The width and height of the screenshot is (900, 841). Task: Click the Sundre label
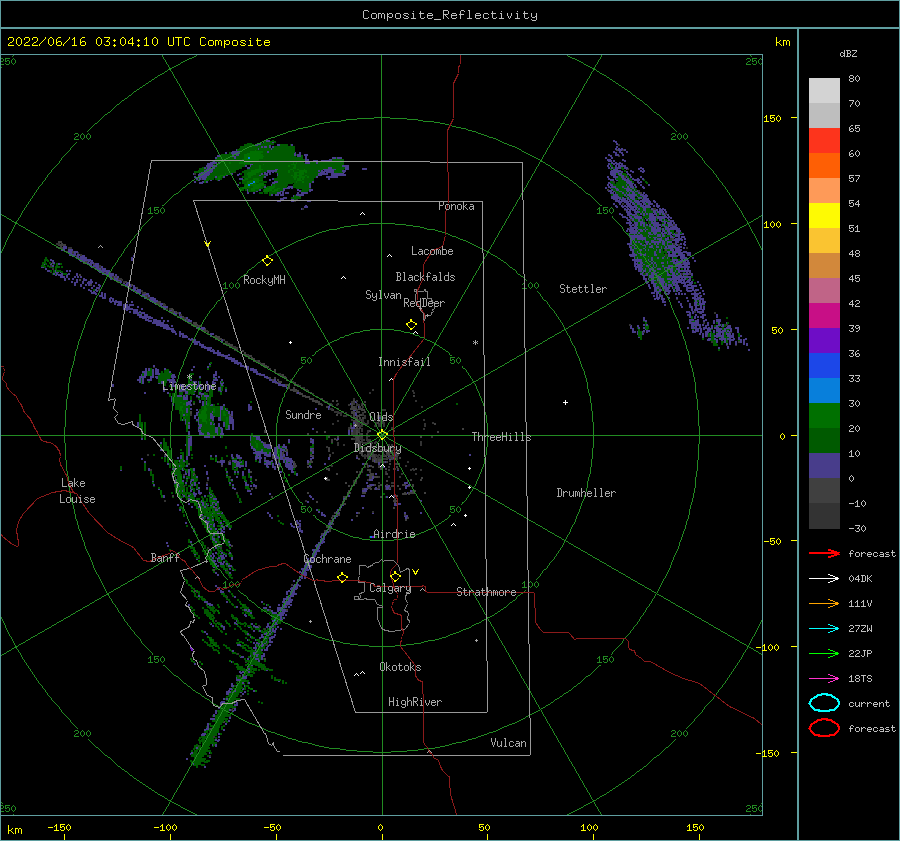(x=303, y=415)
